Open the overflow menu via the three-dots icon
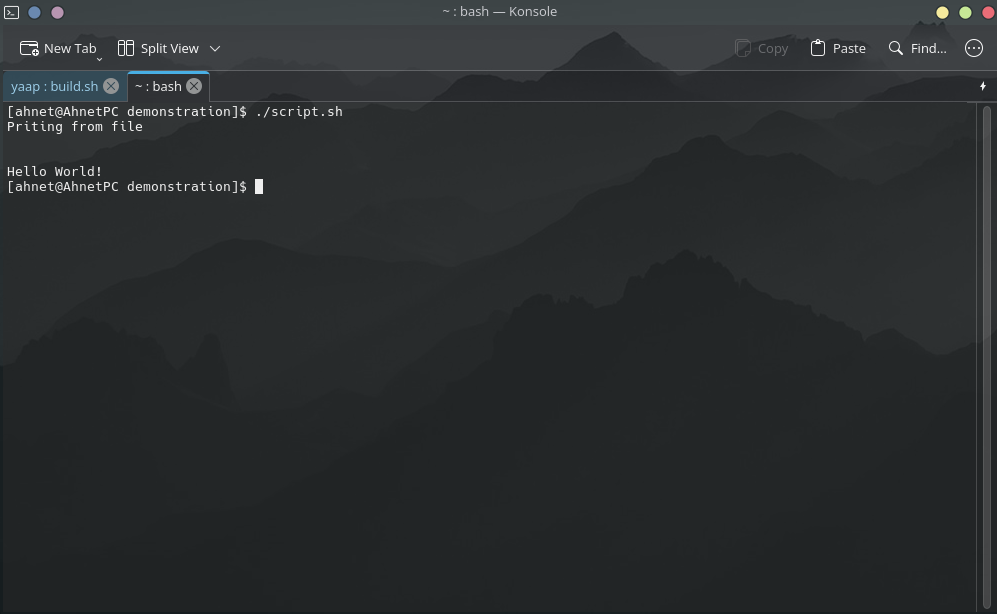 pyautogui.click(x=974, y=47)
